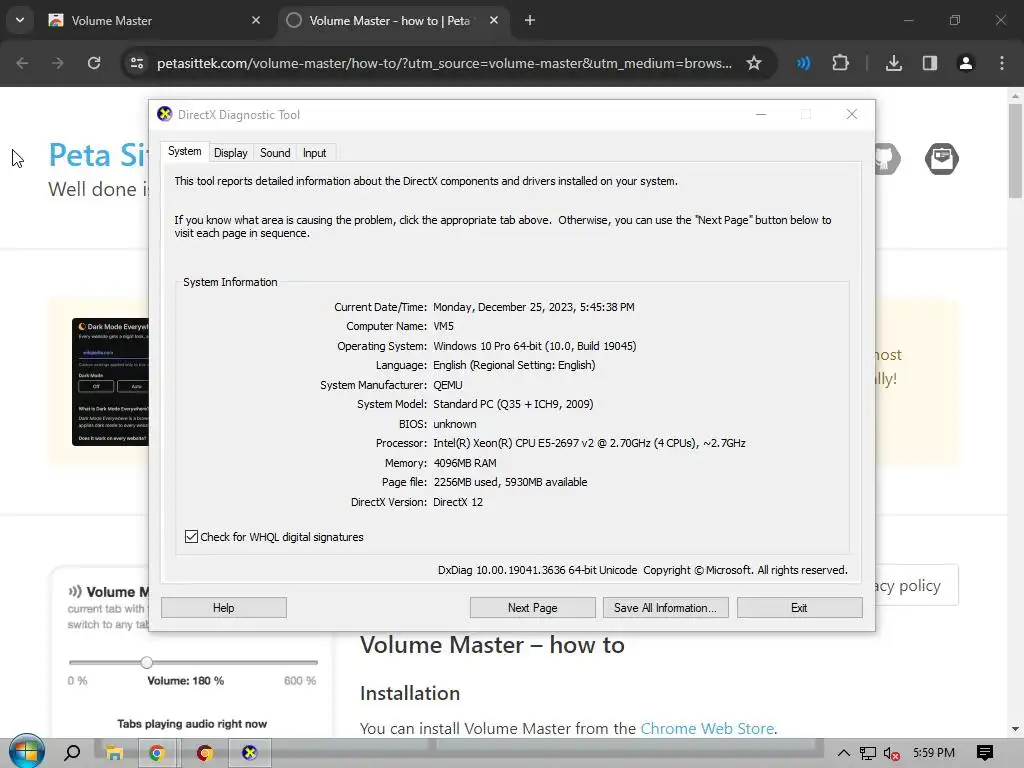The height and width of the screenshot is (768, 1024).
Task: Click the site information icon in address bar
Action: (x=137, y=63)
